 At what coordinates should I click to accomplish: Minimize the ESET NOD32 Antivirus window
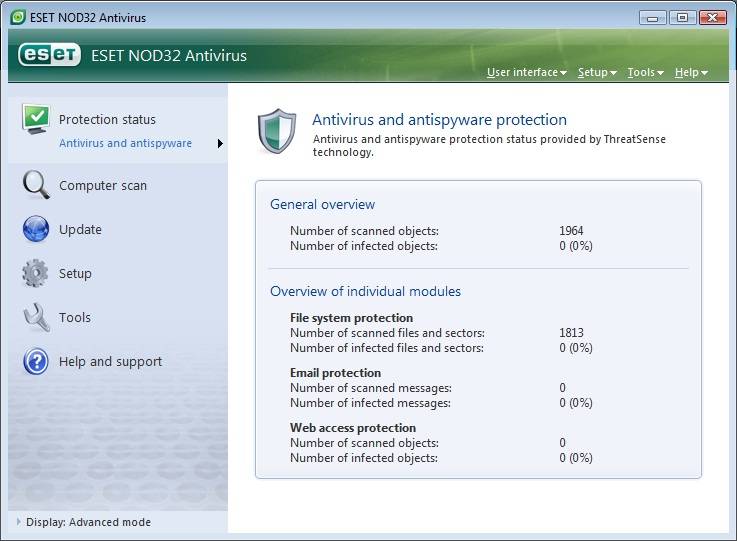tap(652, 18)
